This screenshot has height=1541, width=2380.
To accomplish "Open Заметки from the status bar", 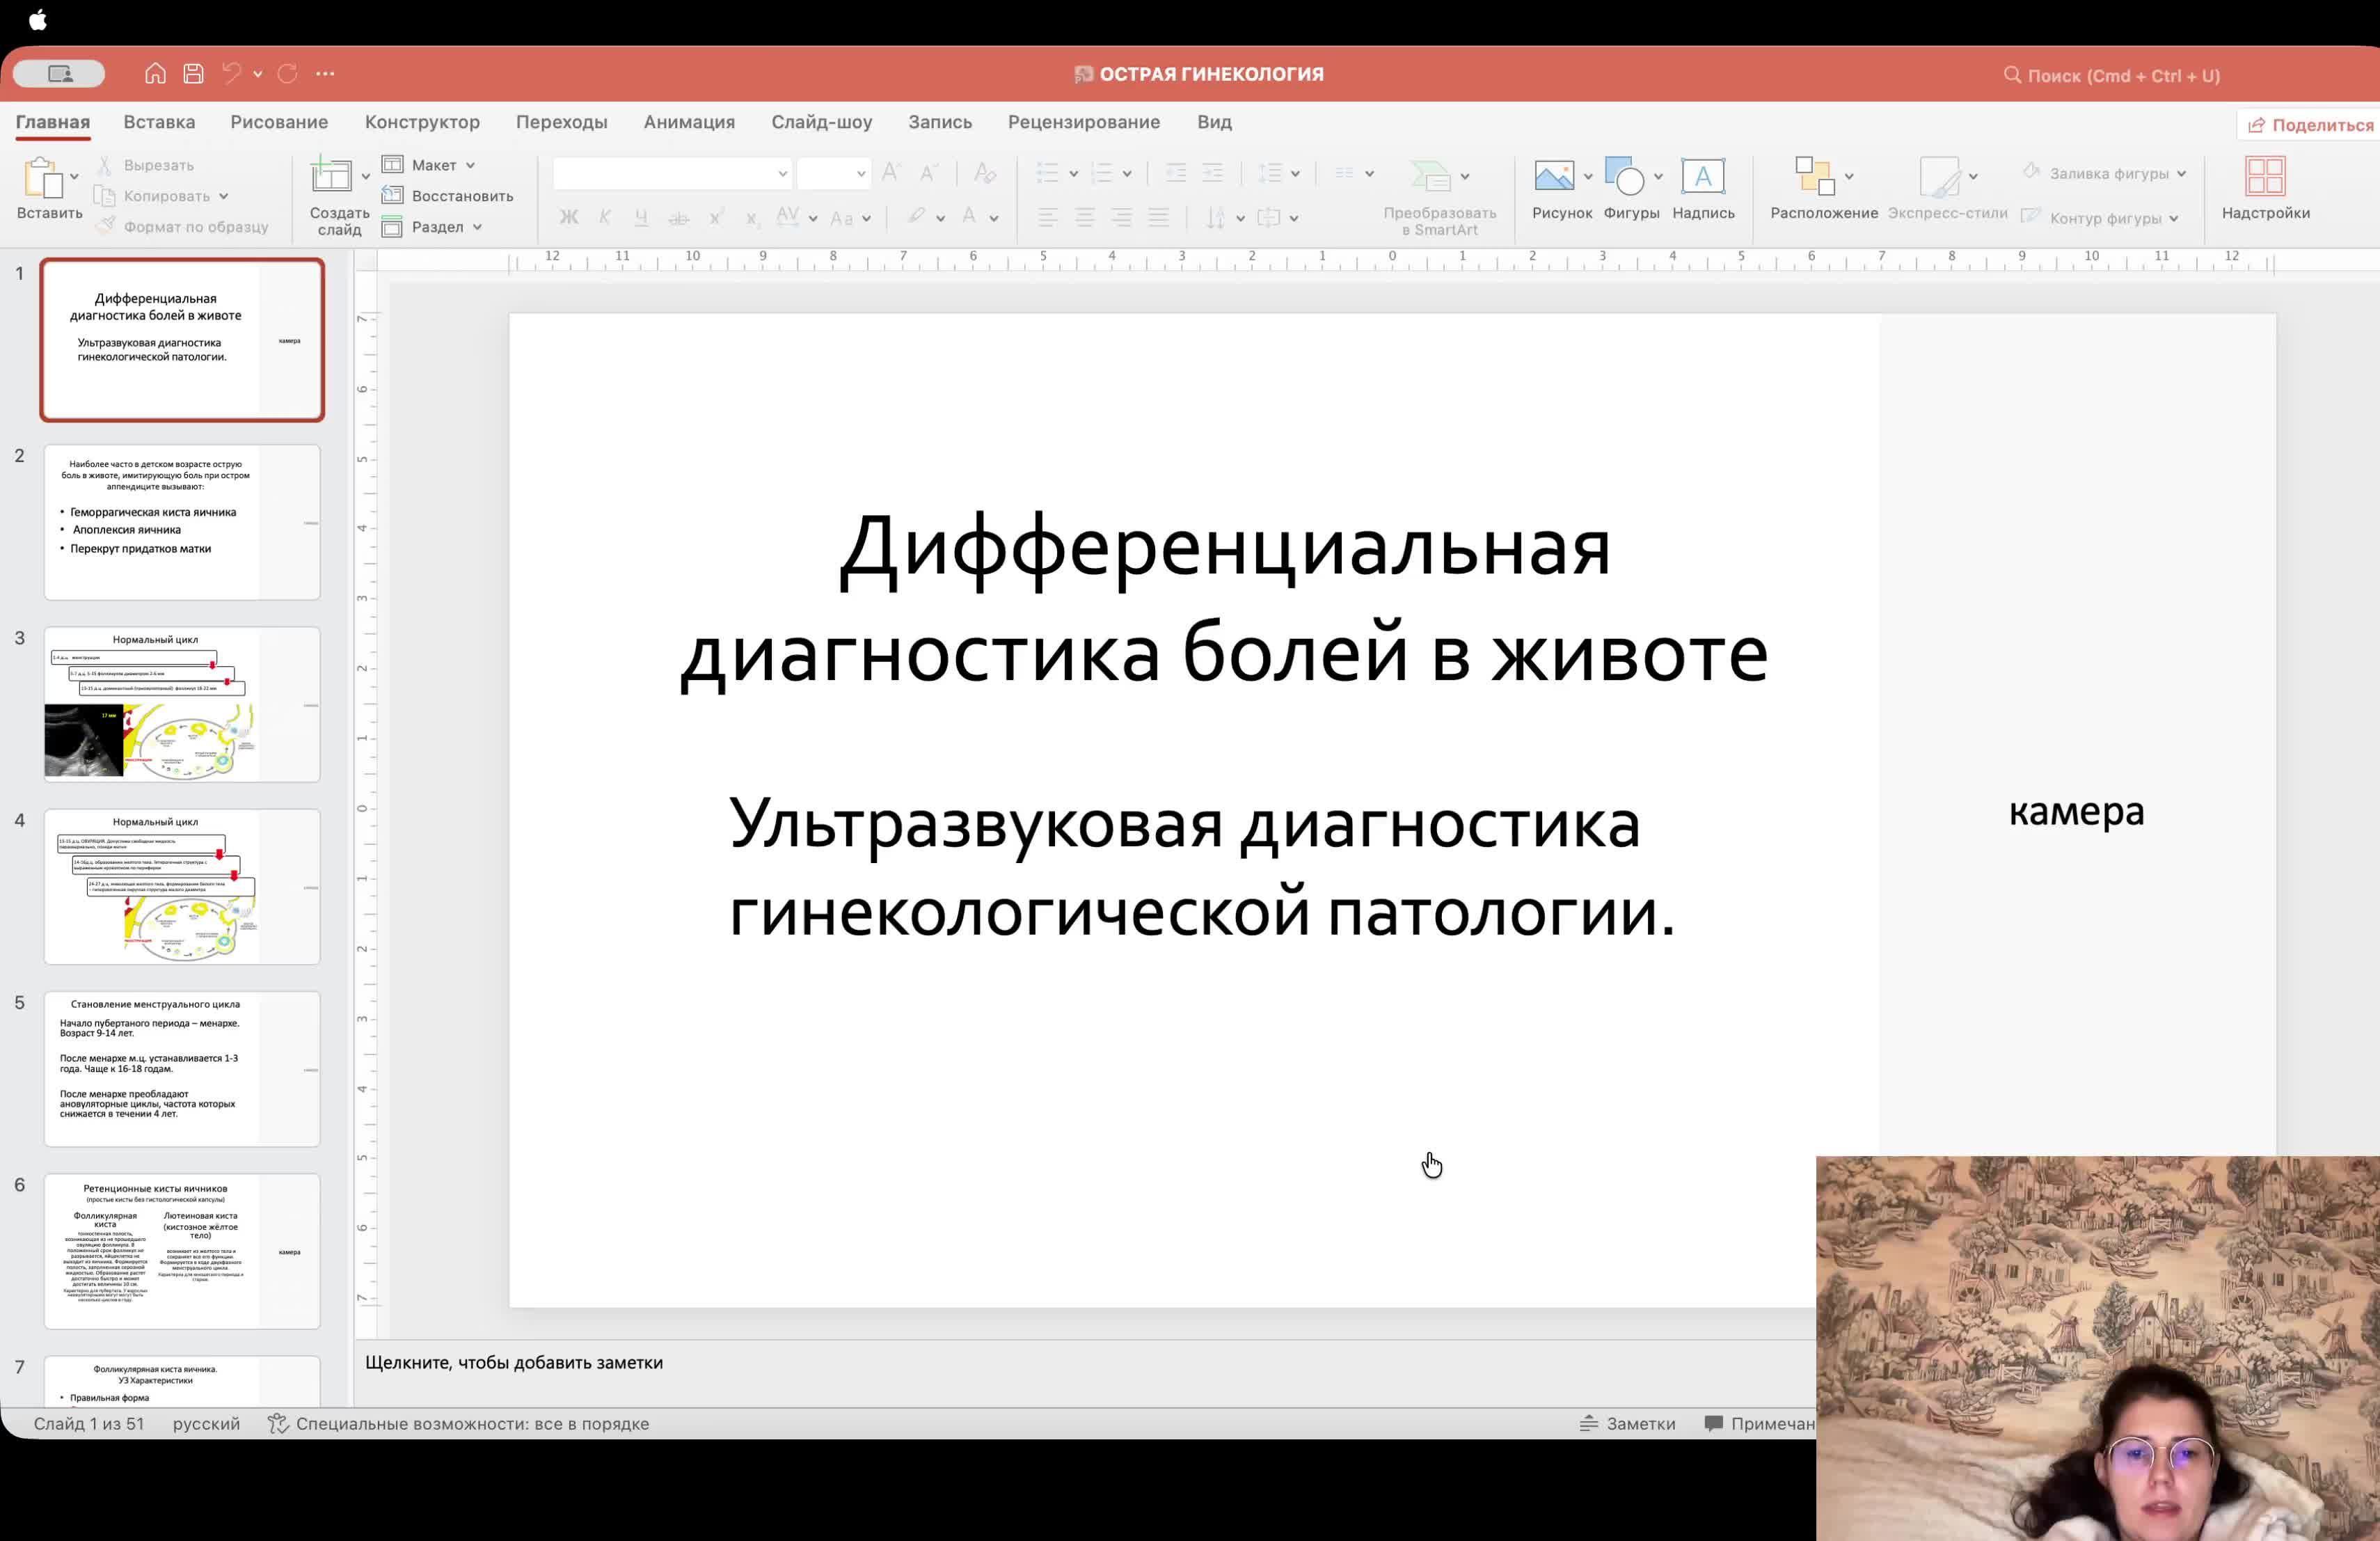I will pos(1630,1423).
